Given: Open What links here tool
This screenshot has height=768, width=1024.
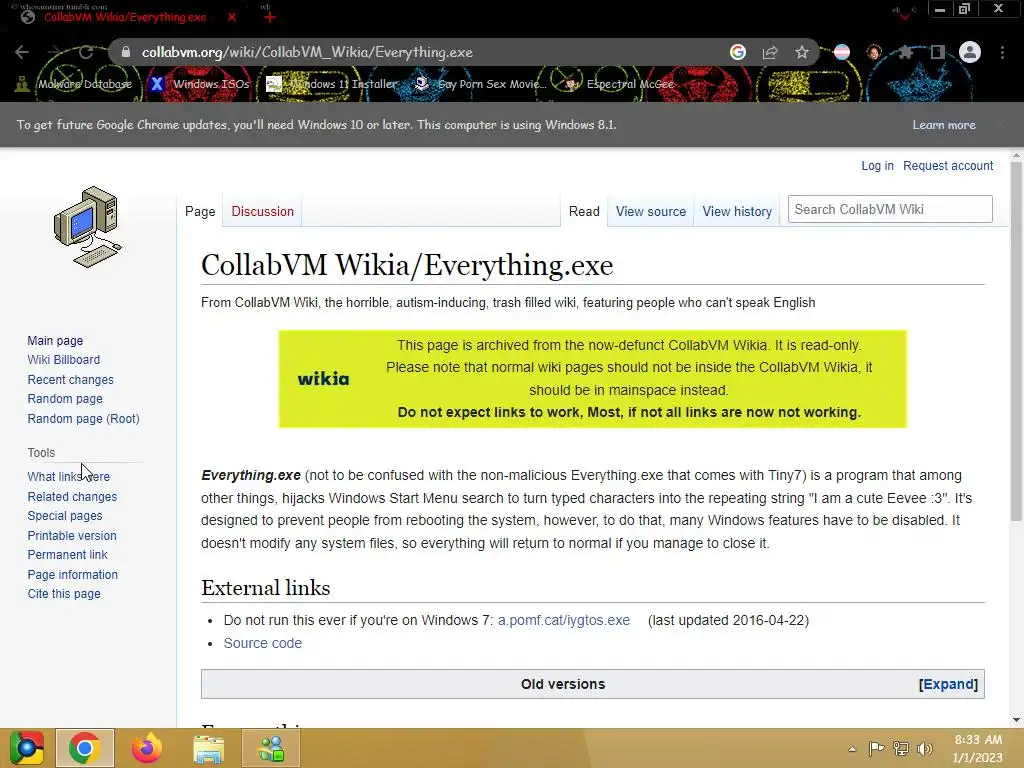Looking at the screenshot, I should [x=69, y=477].
